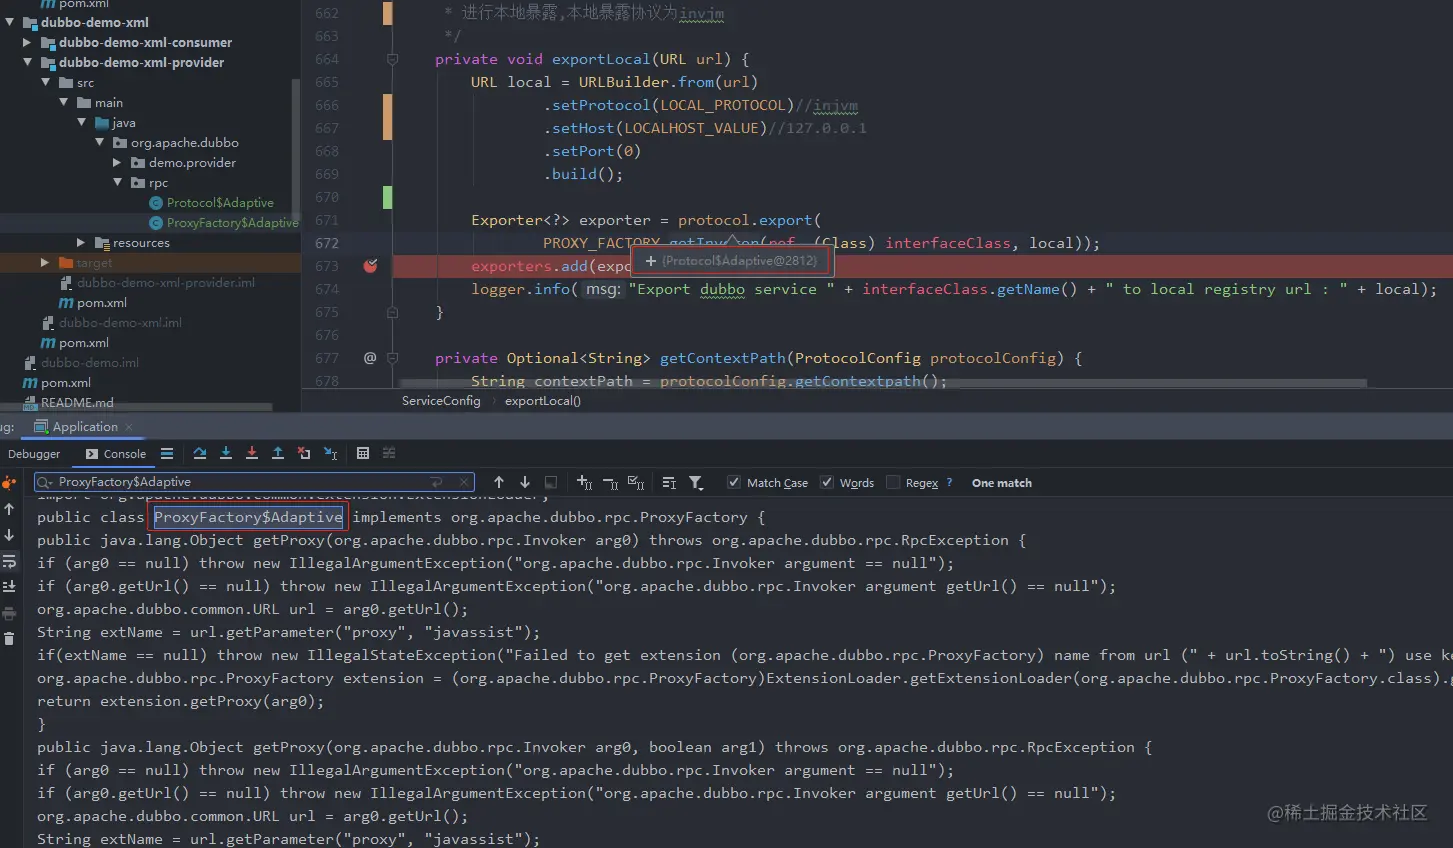The image size is (1453, 848).
Task: Click Rerun debug icon in left gutter
Action: [9, 483]
